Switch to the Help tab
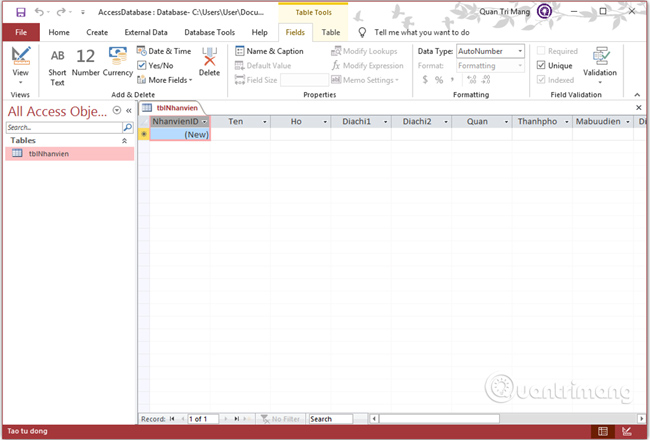Screen dimensions: 650x440 pyautogui.click(x=260, y=32)
